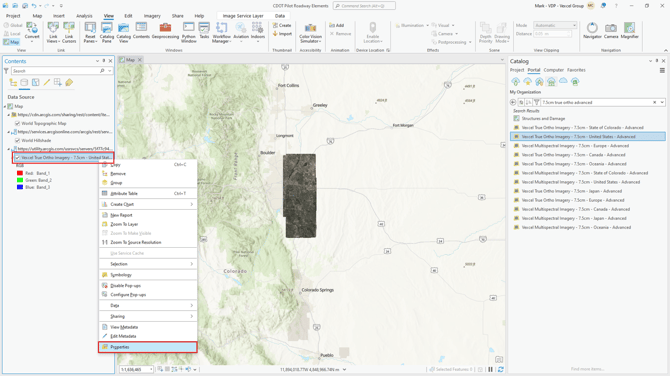Open the Analysis ribbon tab
670x376 pixels.
pos(84,16)
